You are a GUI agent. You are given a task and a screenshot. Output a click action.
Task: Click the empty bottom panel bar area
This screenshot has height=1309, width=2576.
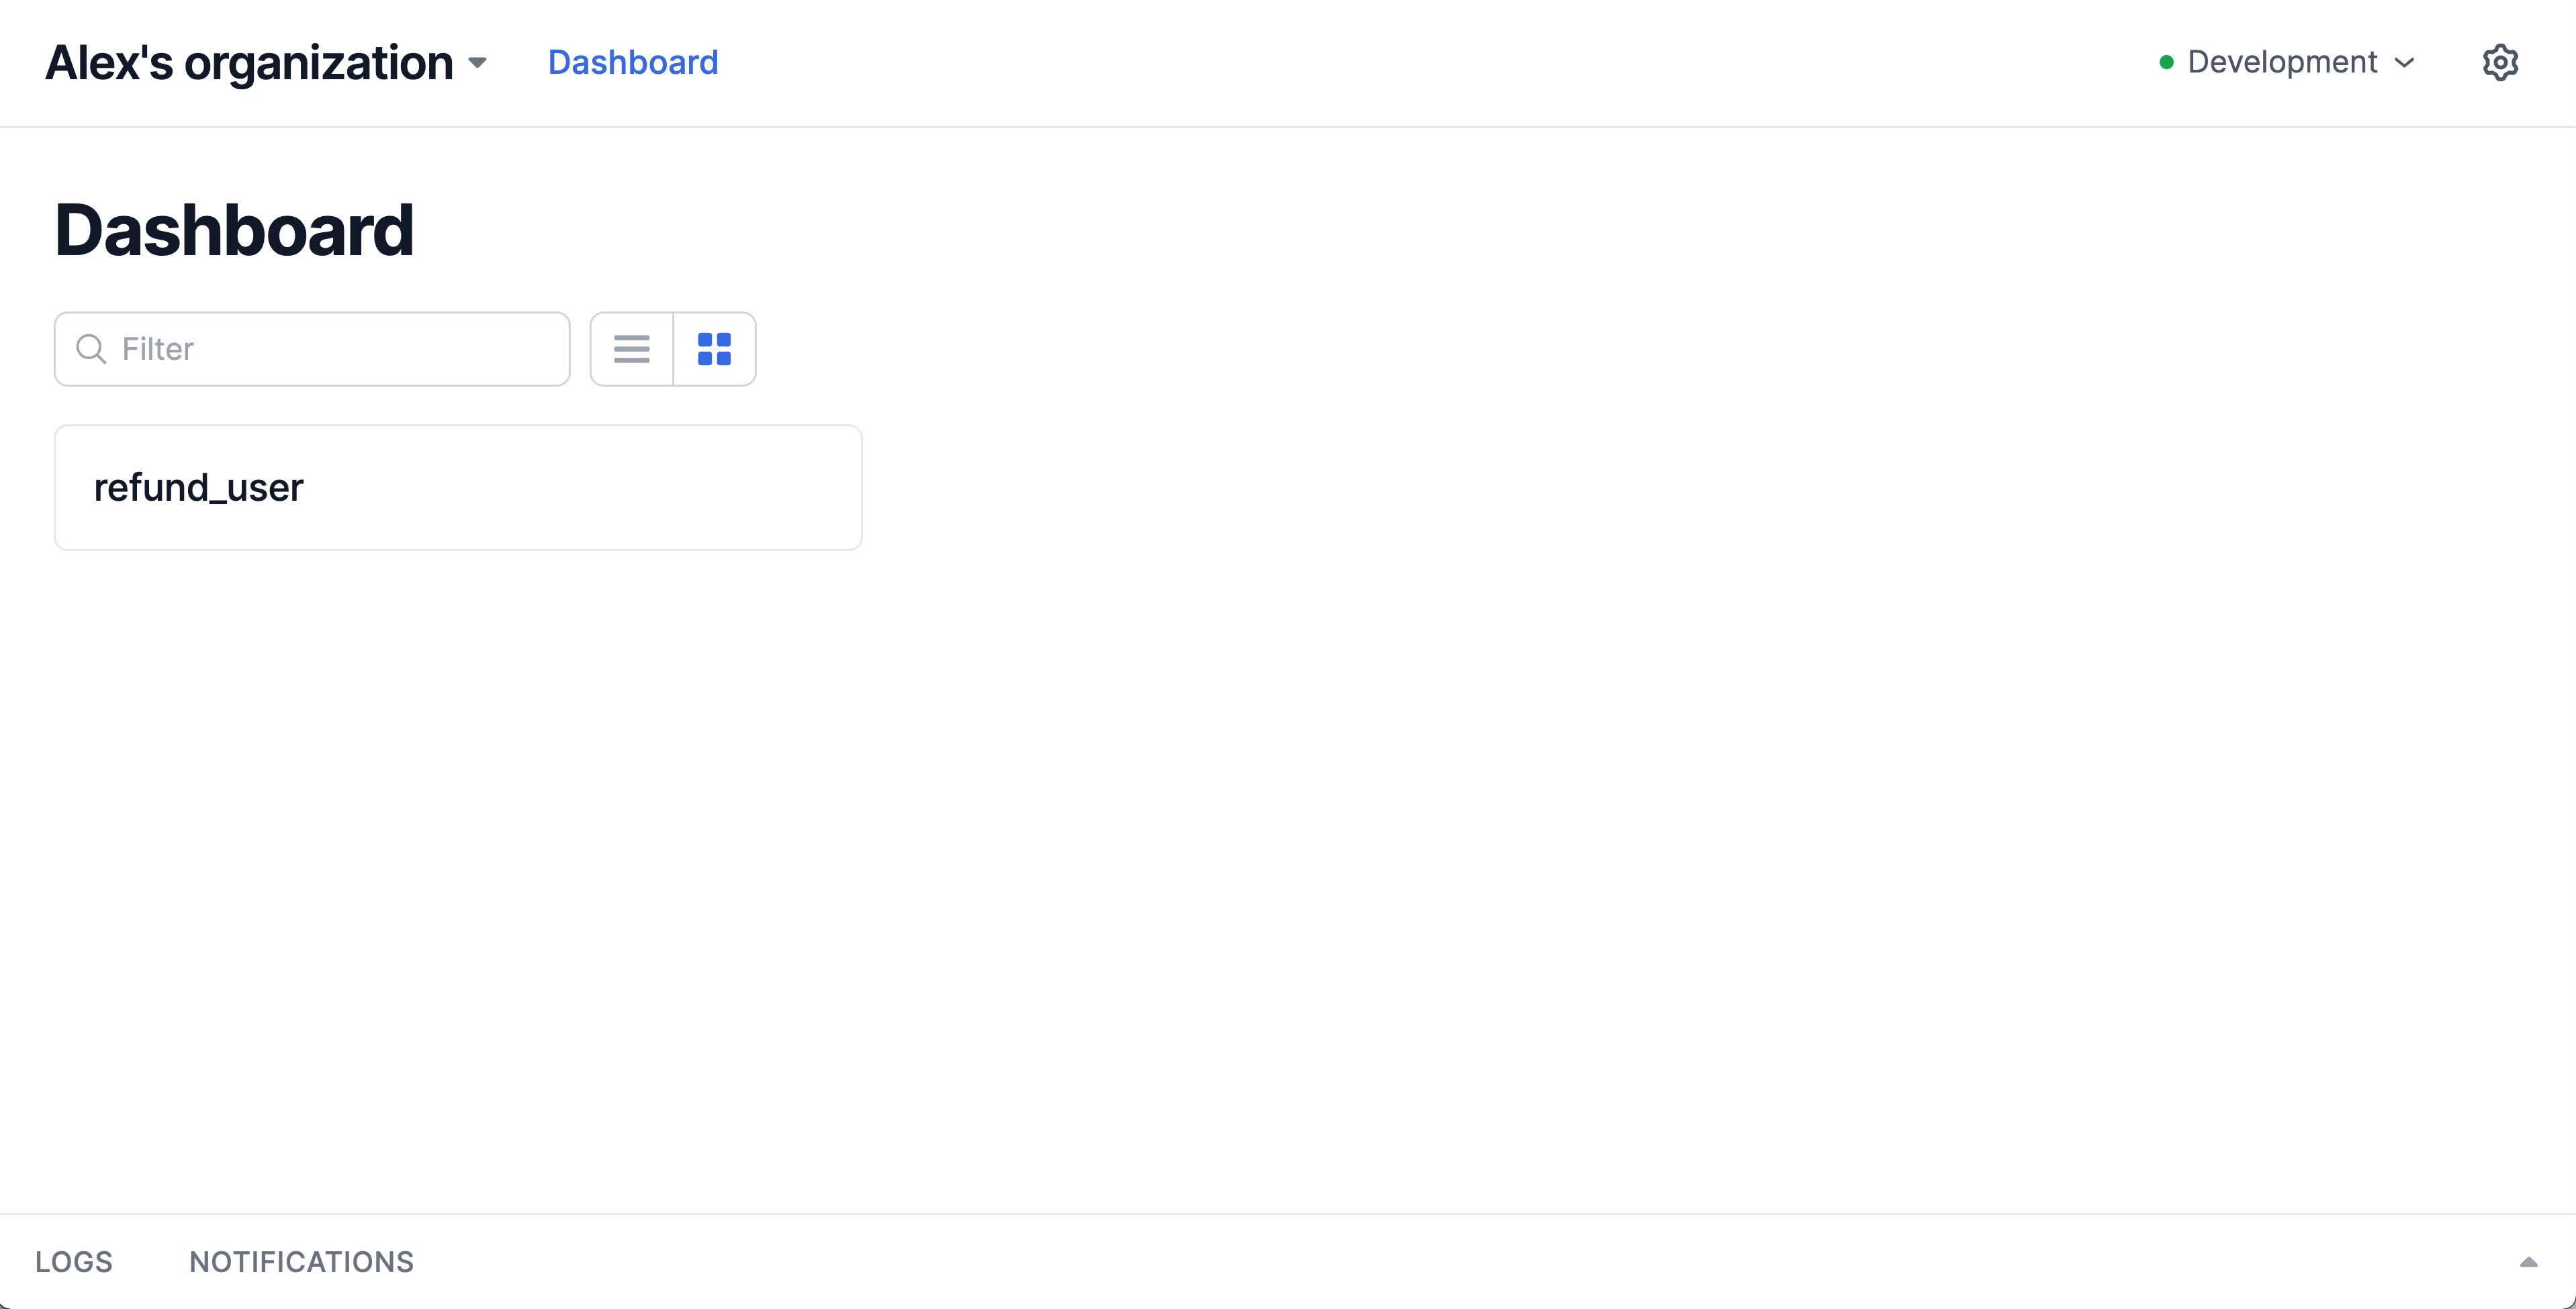coord(1400,1262)
